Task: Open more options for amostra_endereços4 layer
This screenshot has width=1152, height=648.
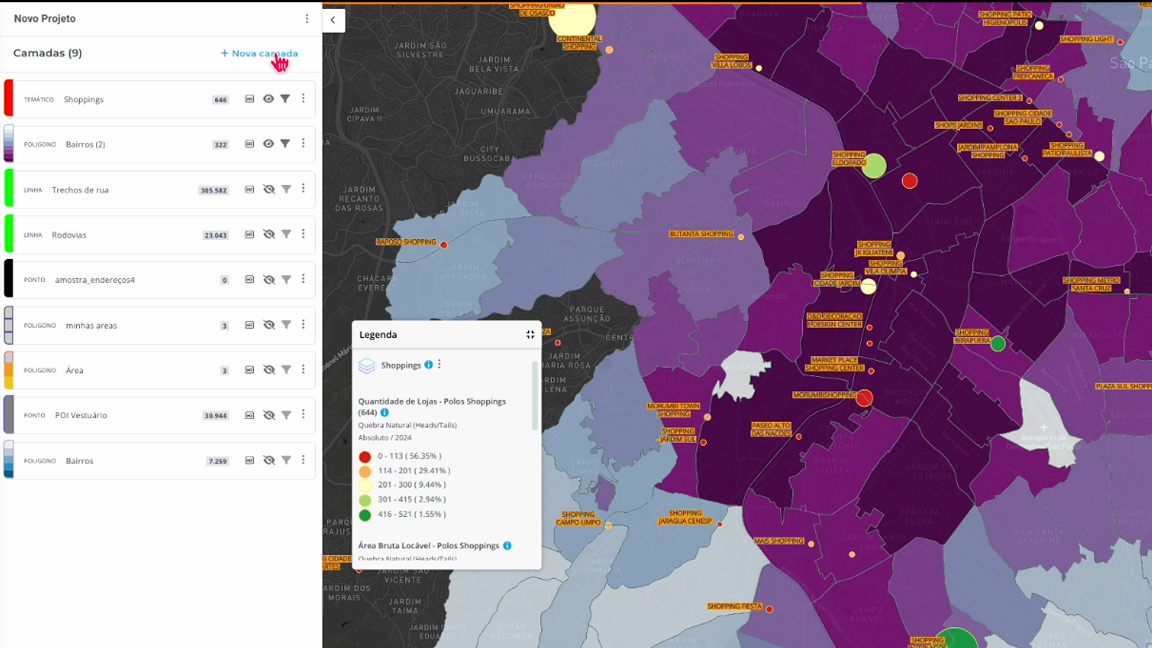Action: (303, 280)
